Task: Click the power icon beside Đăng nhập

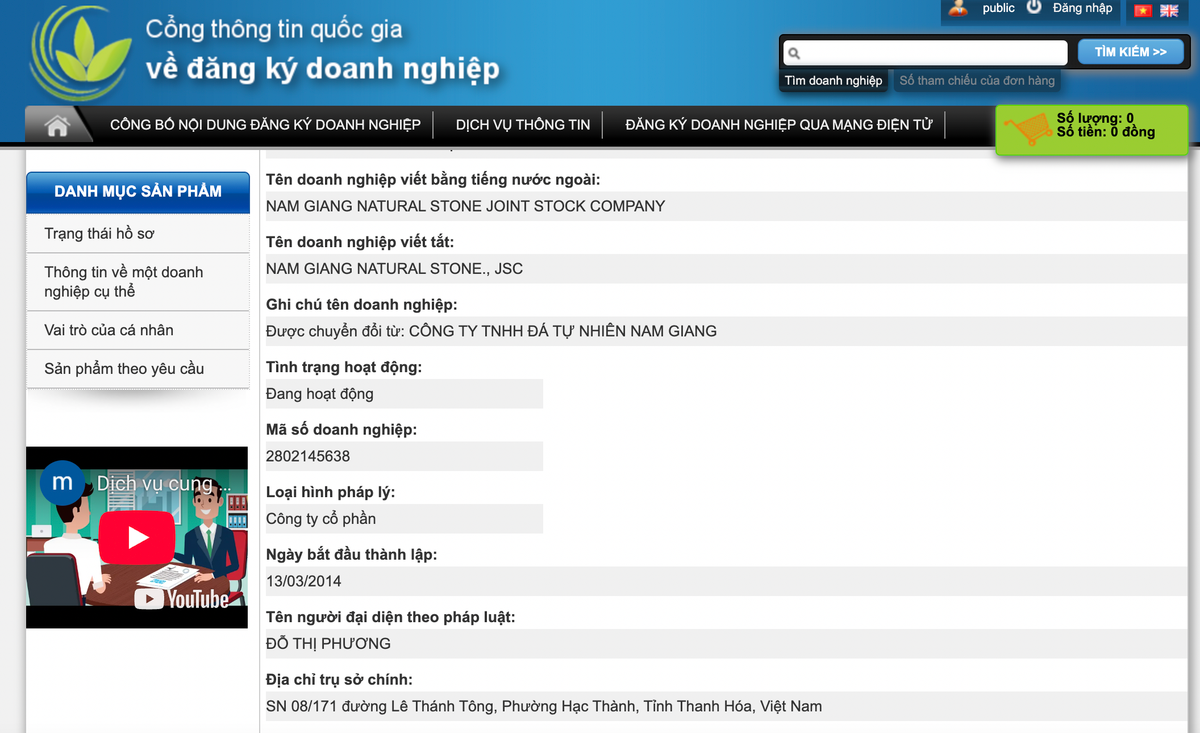Action: [1034, 8]
